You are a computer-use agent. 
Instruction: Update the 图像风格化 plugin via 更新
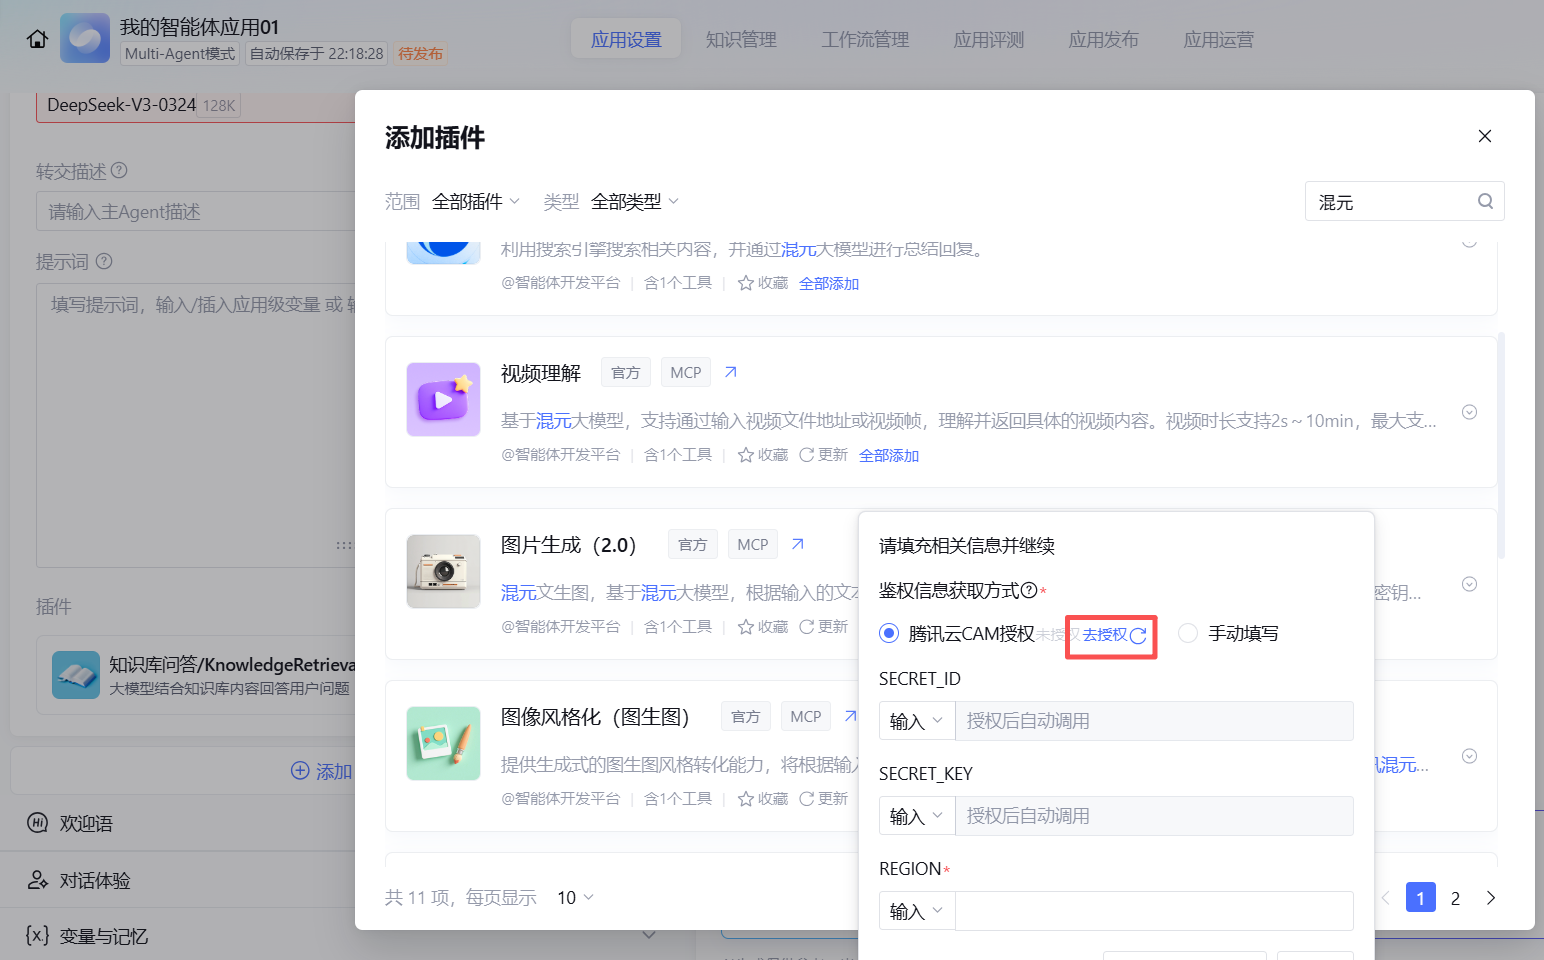(823, 799)
